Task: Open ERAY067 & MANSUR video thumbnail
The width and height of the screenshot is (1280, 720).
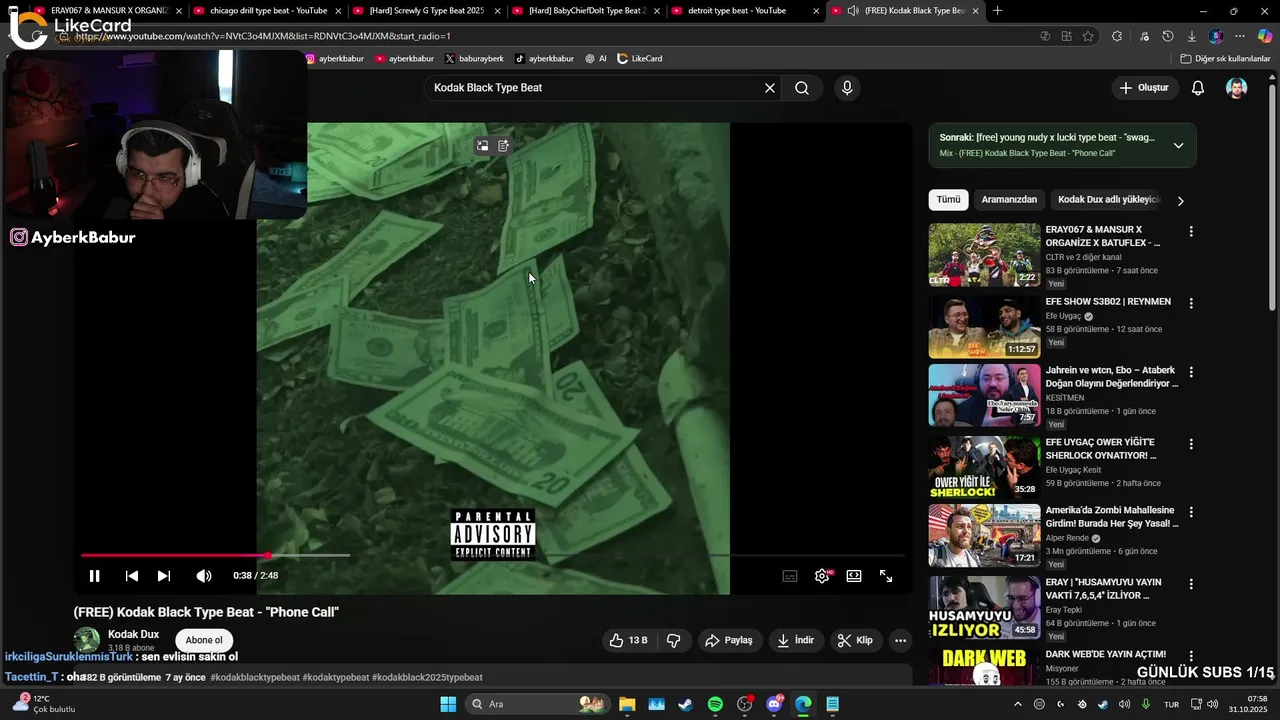Action: pos(984,255)
